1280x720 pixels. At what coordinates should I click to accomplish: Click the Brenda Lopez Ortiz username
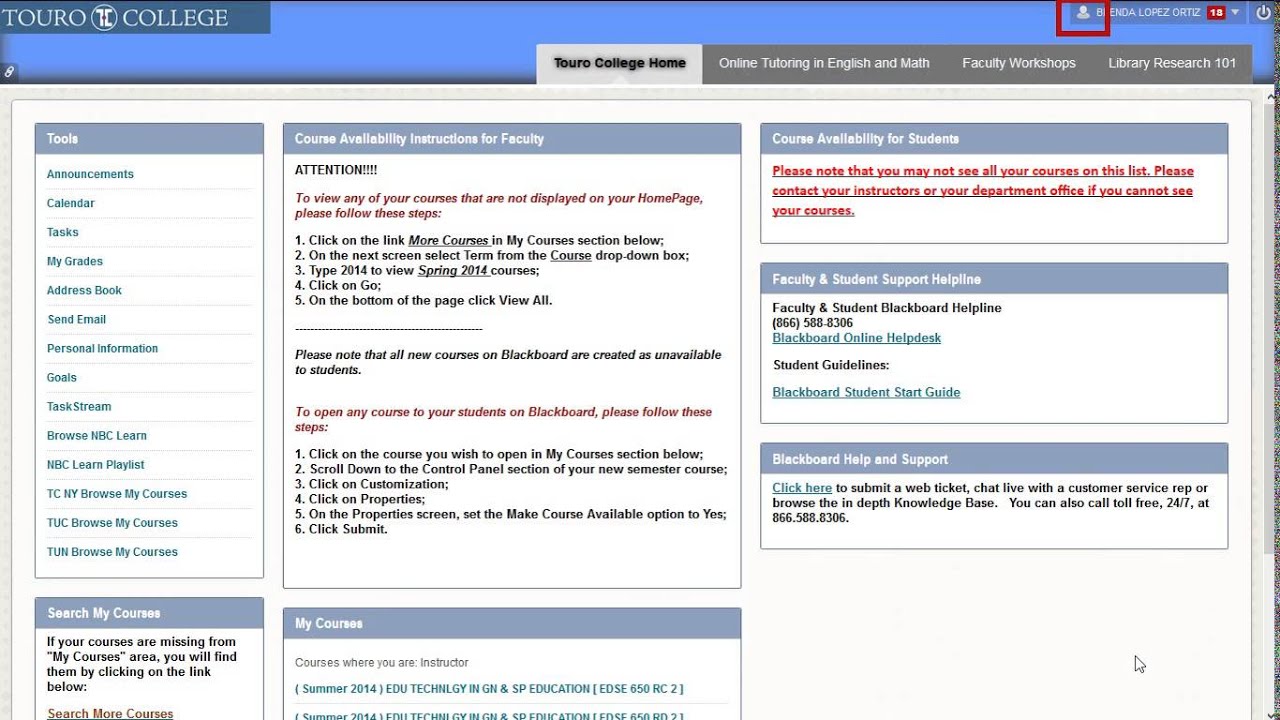coord(1148,13)
